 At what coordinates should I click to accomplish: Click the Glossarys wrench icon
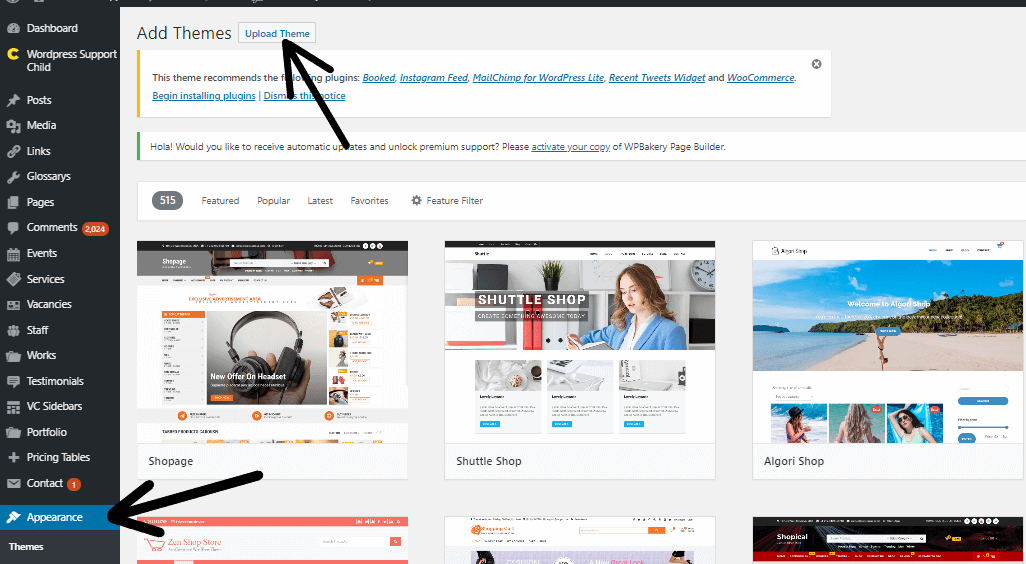[13, 177]
